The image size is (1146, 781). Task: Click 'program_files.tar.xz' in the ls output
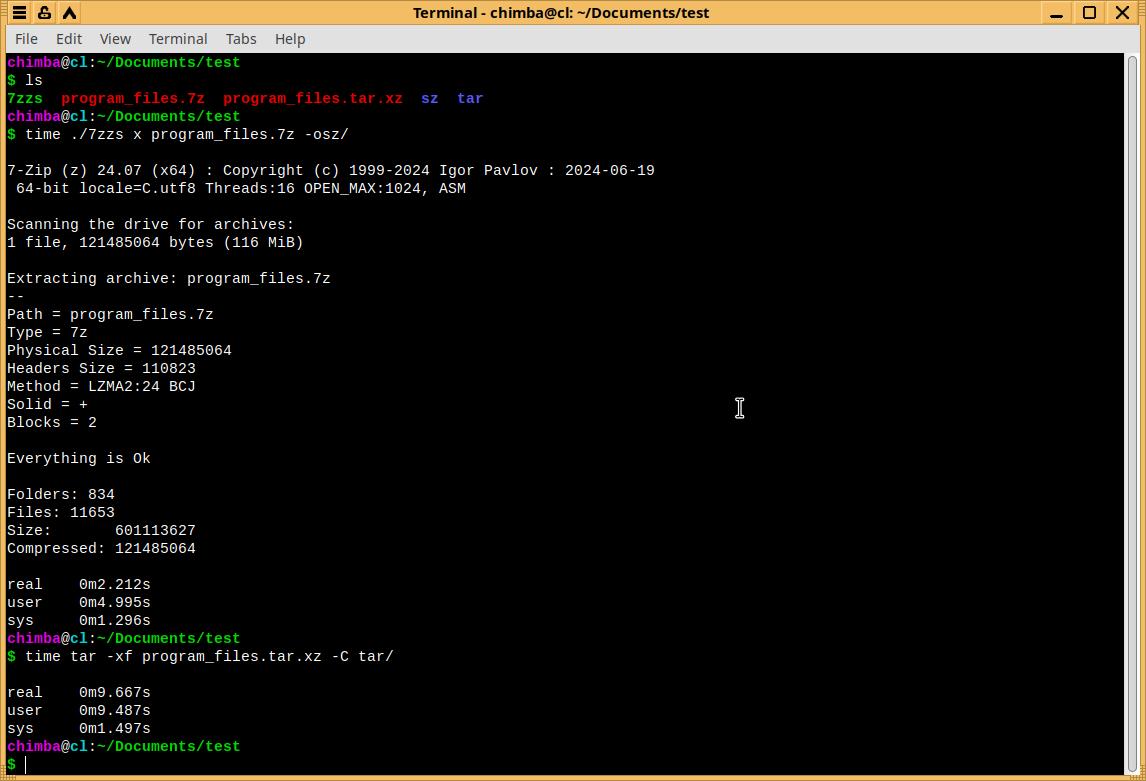313,99
